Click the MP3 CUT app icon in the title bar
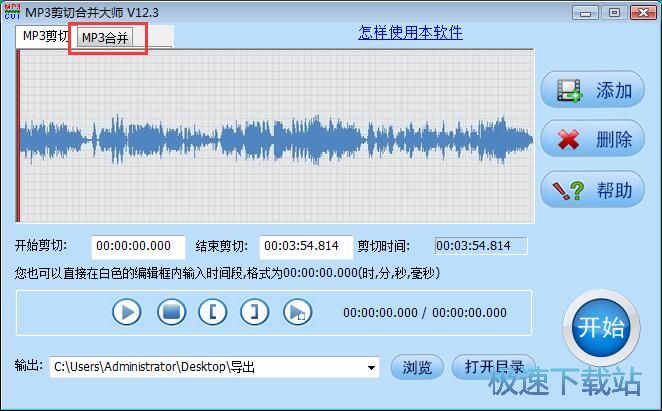662x411 pixels. 12,11
